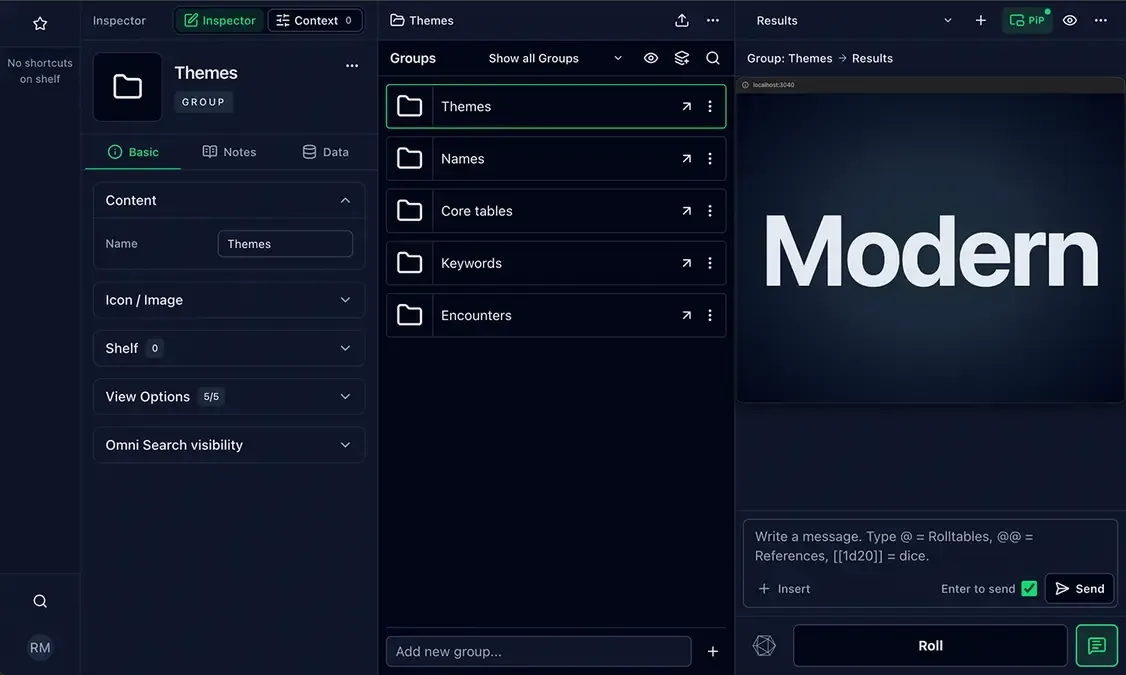Open the Encounters row kebab menu
Image resolution: width=1126 pixels, height=675 pixels.
(x=709, y=315)
